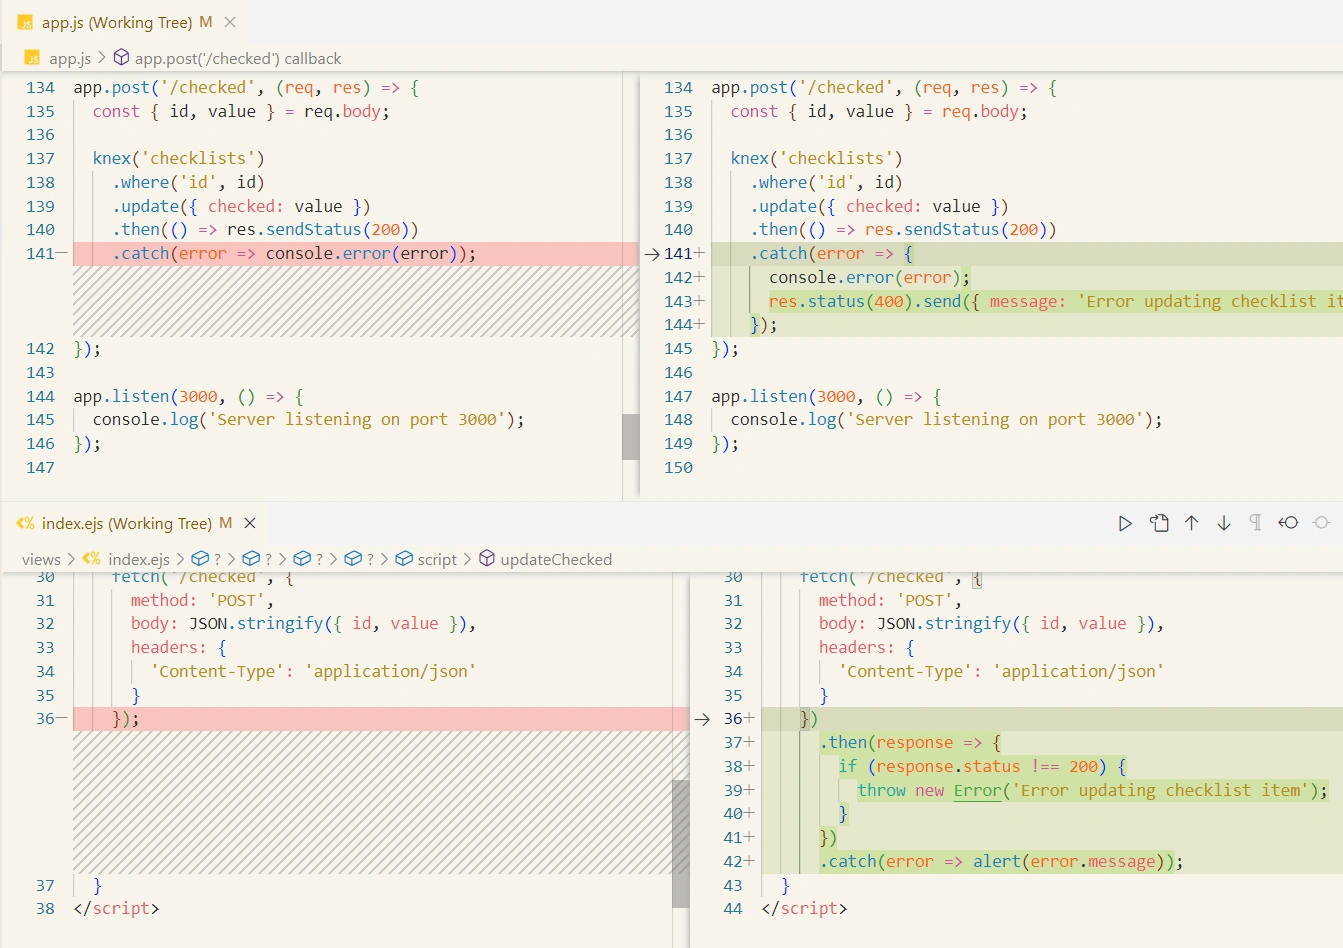1343x948 pixels.
Task: Click line number 42+ in index.ejs modified gutter
Action: pos(739,862)
